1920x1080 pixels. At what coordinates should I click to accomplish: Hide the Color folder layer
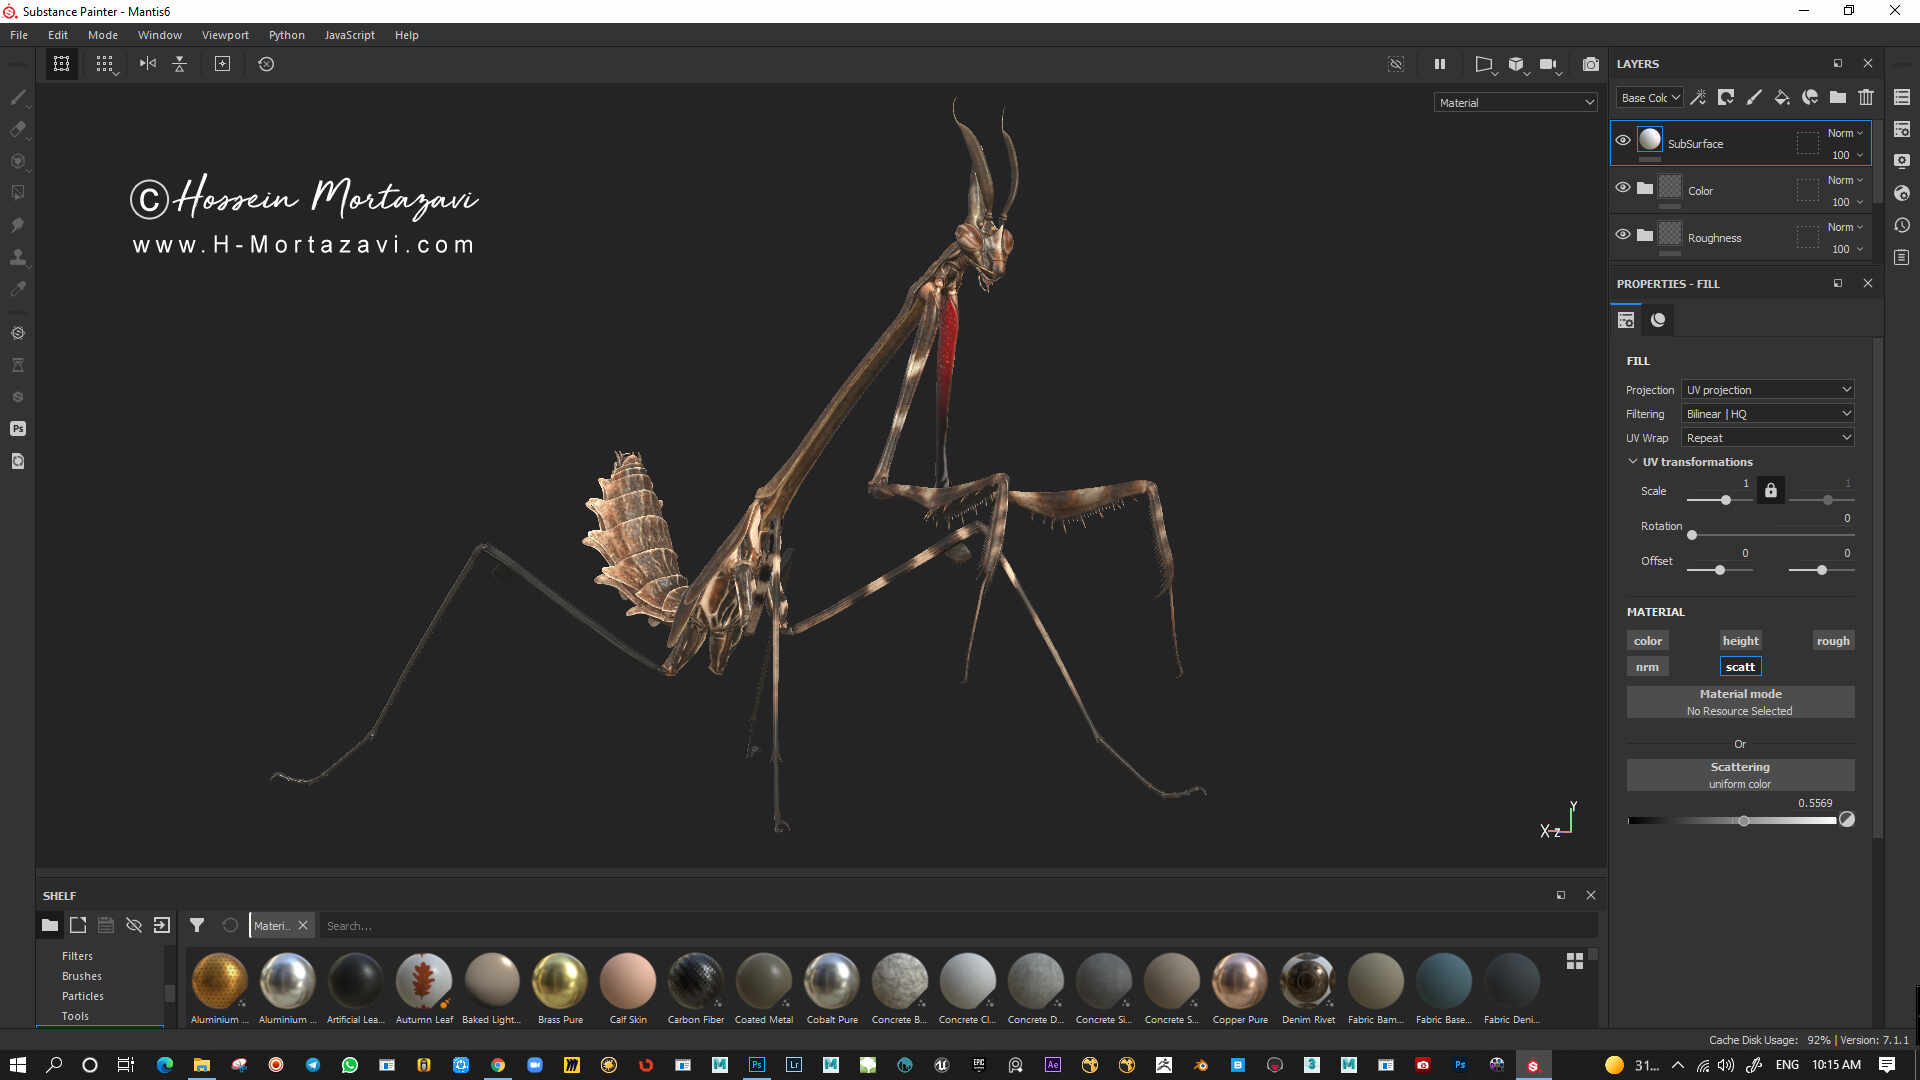(x=1623, y=187)
